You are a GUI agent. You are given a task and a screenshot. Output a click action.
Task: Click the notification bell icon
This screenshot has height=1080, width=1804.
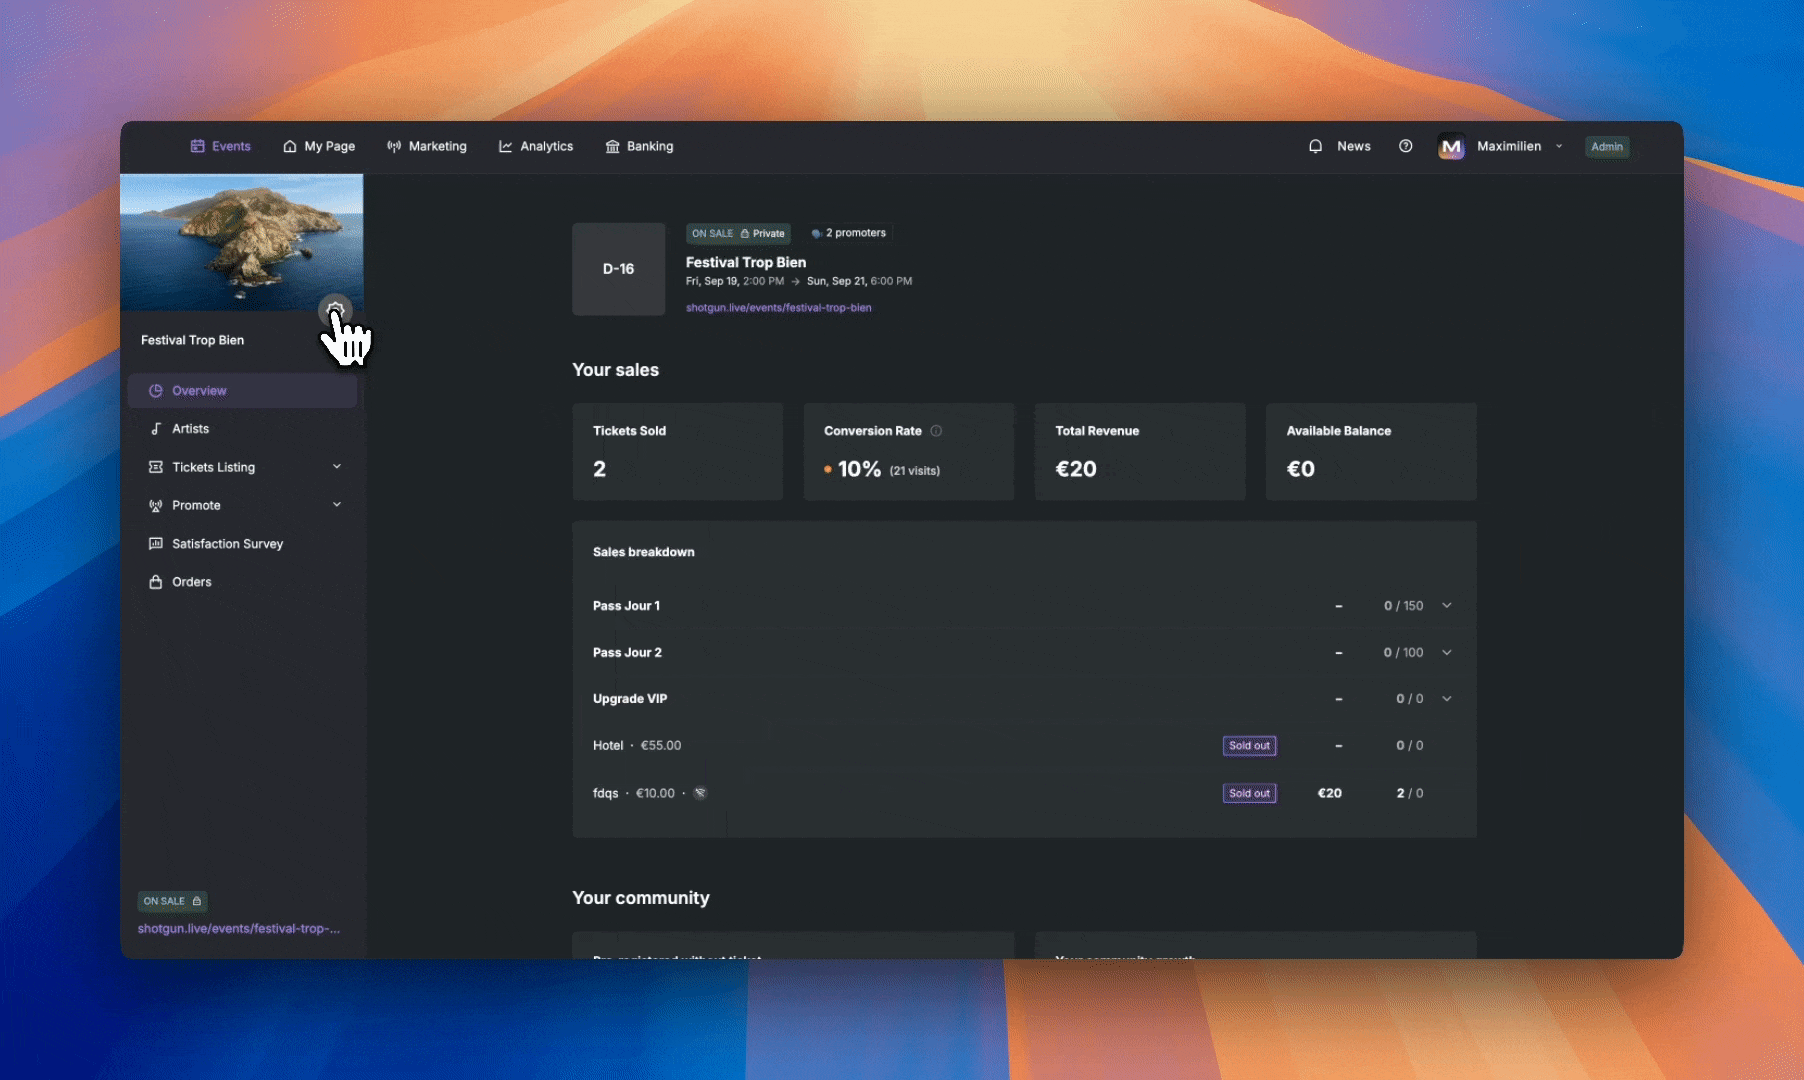[x=1315, y=146]
